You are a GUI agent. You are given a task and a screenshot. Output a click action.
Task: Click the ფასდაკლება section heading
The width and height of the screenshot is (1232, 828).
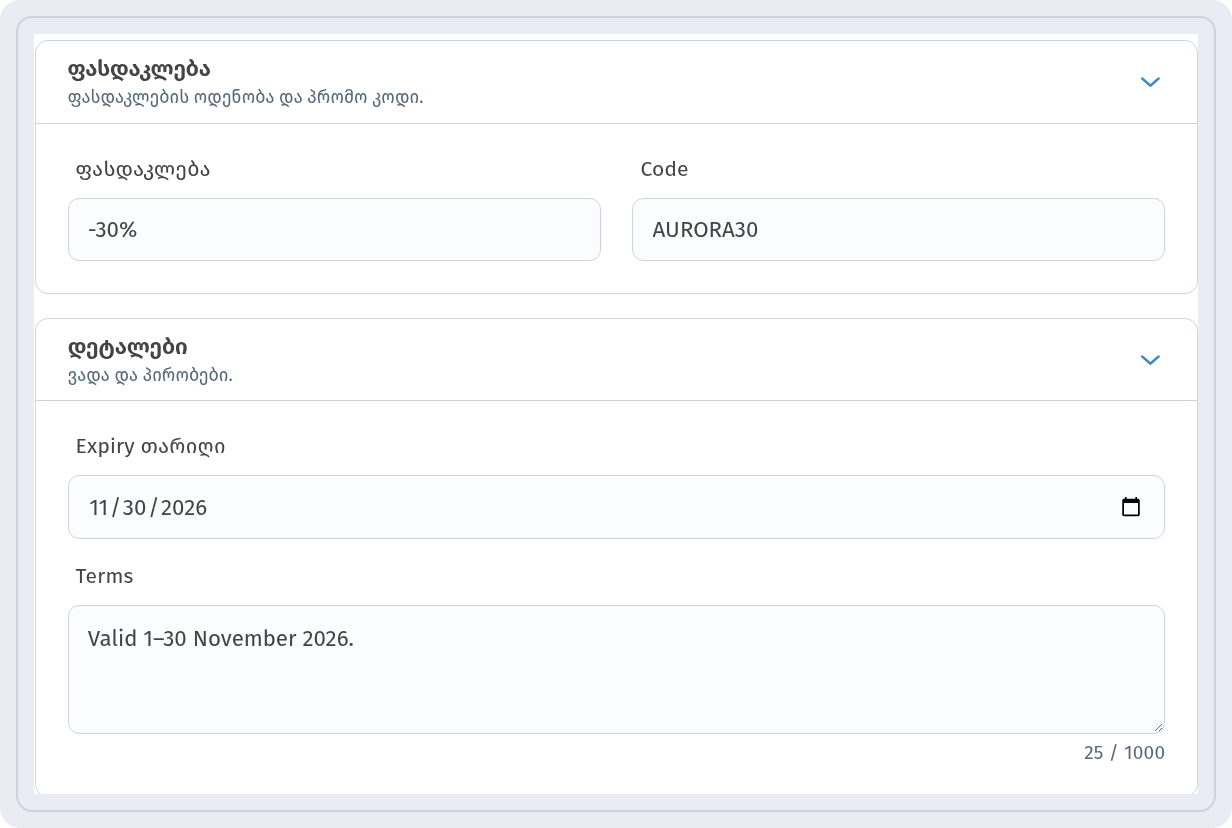pyautogui.click(x=139, y=69)
